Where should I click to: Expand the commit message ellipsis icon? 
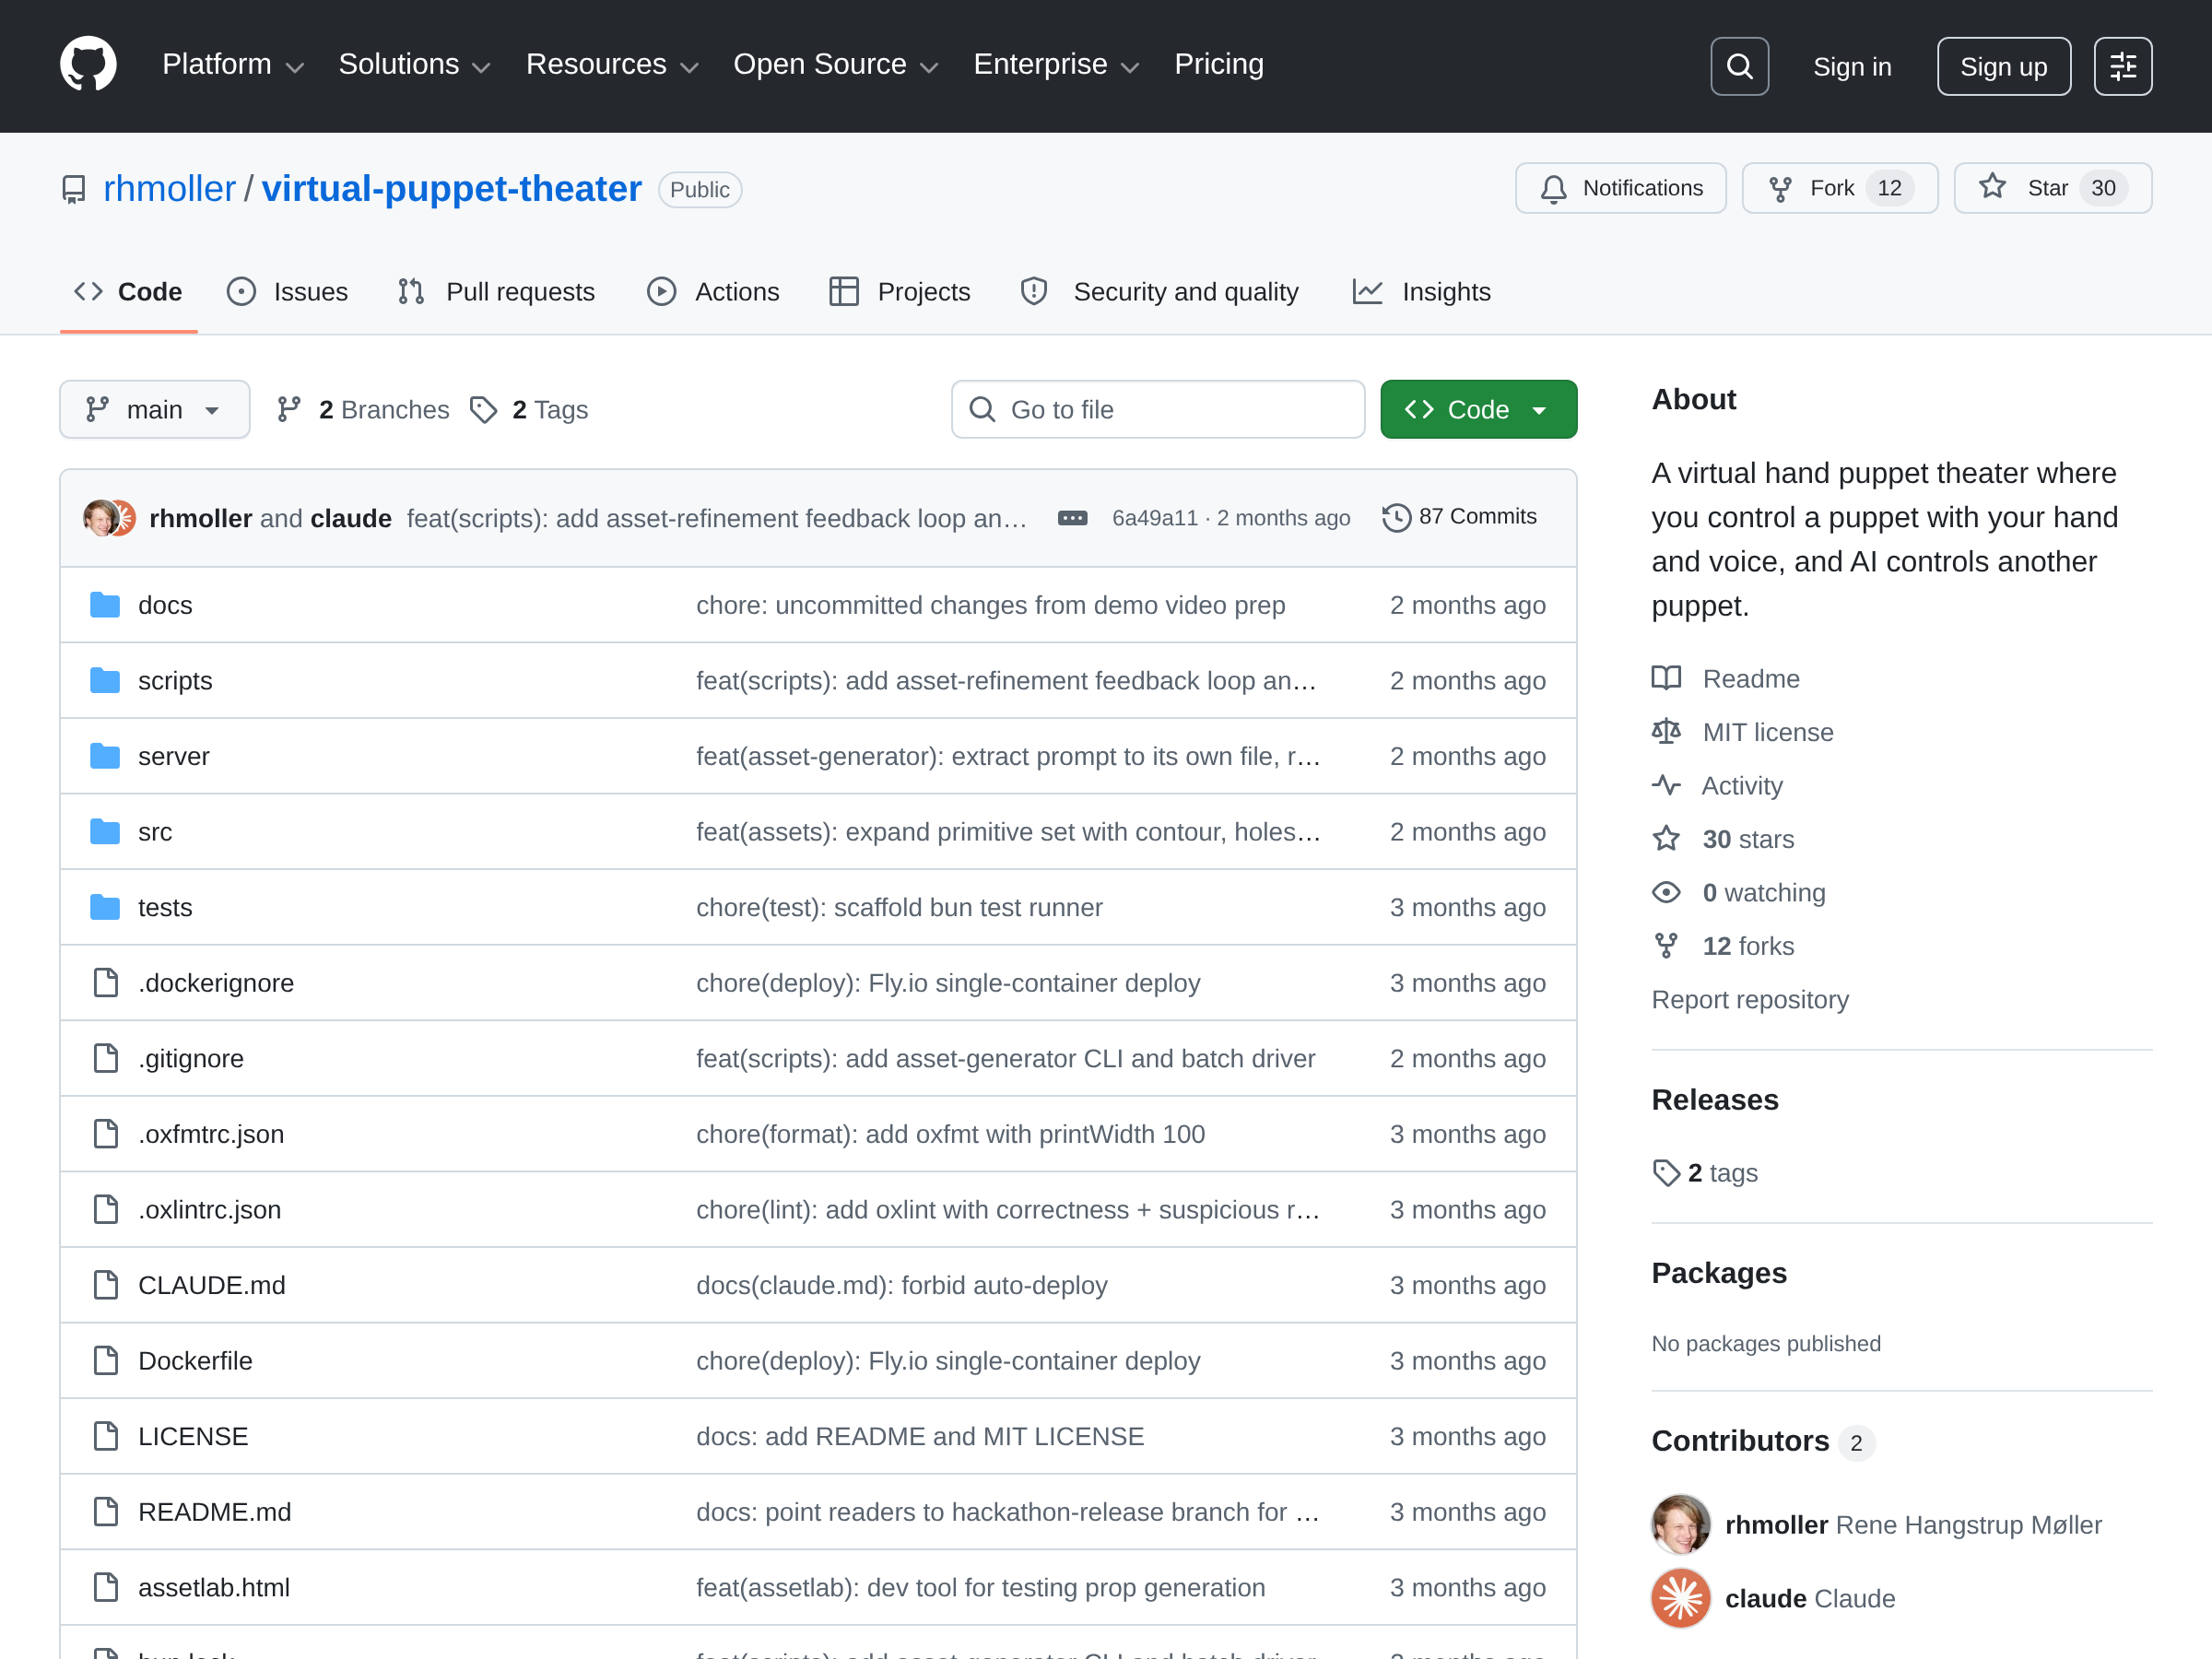coord(1072,518)
